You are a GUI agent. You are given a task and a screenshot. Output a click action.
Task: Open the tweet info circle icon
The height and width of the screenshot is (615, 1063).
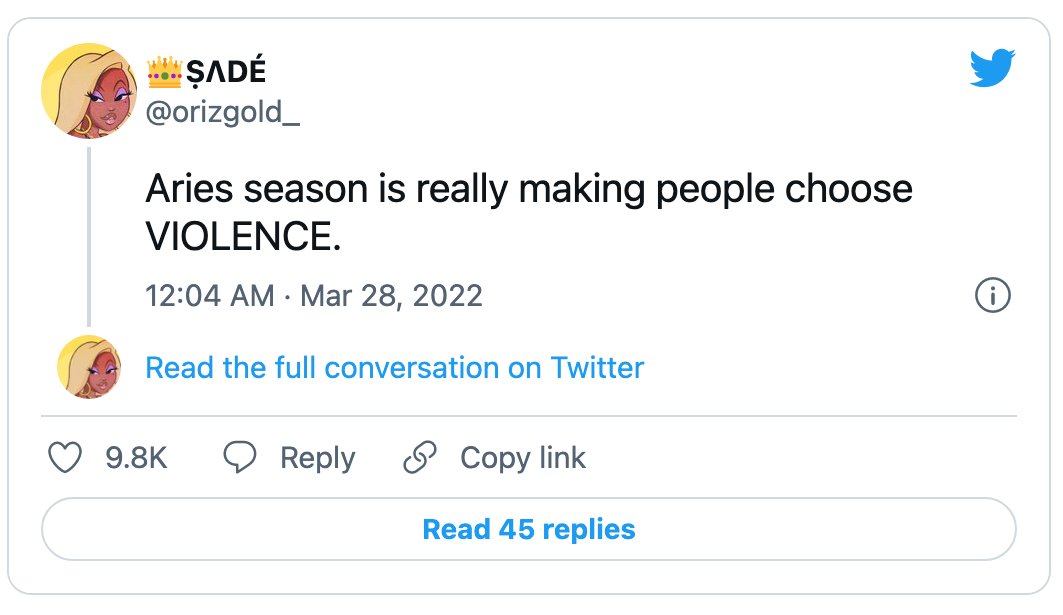click(x=992, y=296)
